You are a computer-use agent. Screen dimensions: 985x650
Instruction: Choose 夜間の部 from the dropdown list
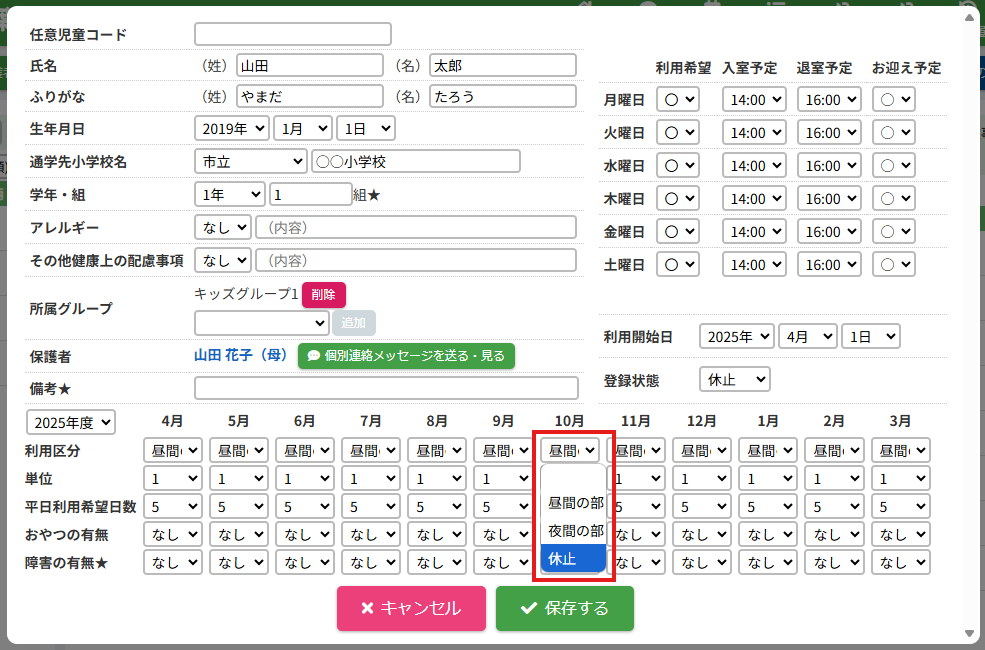coord(573,530)
